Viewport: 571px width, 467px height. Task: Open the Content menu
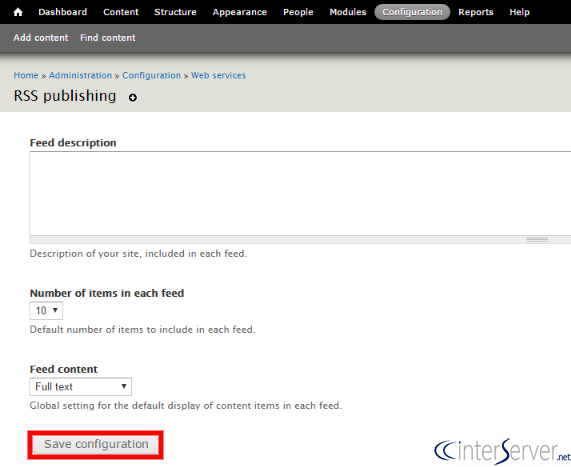pyautogui.click(x=121, y=12)
